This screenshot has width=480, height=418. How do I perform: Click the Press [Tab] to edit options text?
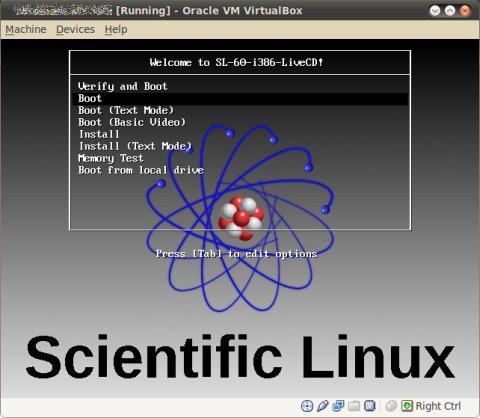click(236, 254)
